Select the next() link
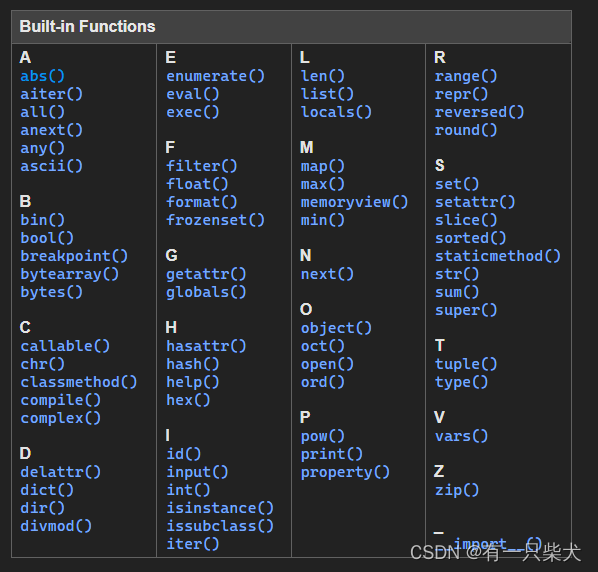Viewport: 598px width, 572px height. tap(327, 274)
